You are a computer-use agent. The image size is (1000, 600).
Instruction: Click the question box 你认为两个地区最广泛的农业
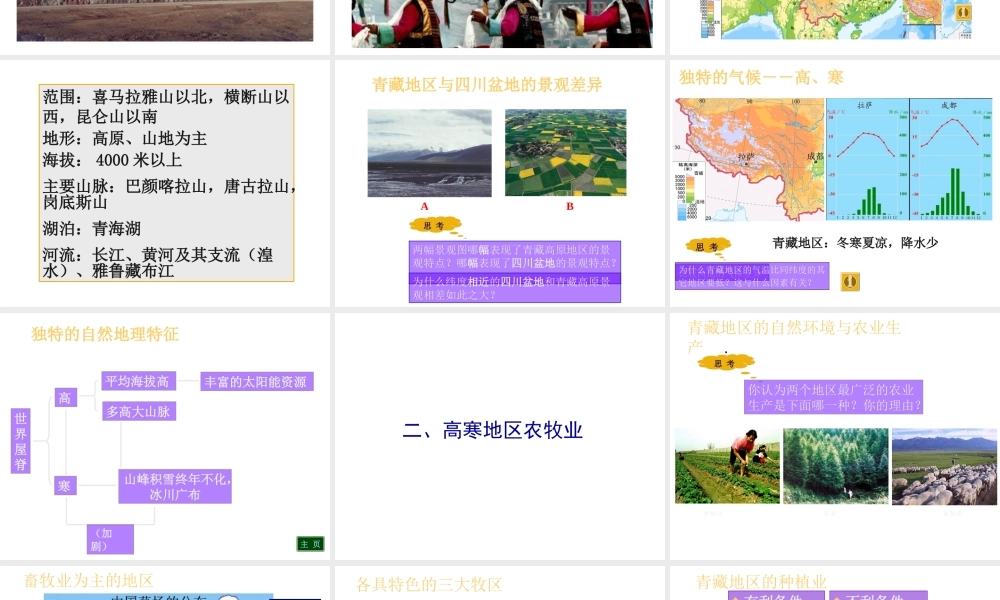click(834, 397)
